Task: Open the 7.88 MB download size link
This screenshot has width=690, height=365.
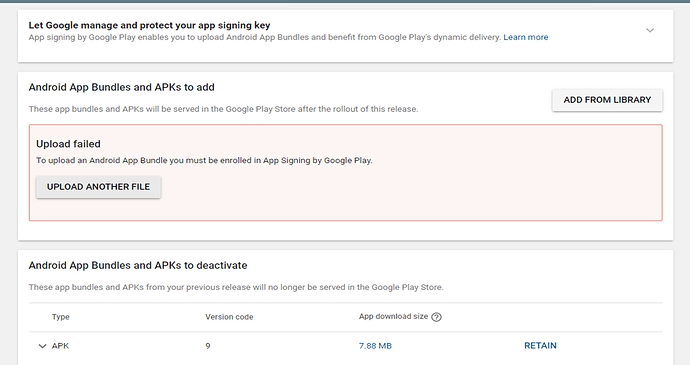Action: click(x=375, y=346)
